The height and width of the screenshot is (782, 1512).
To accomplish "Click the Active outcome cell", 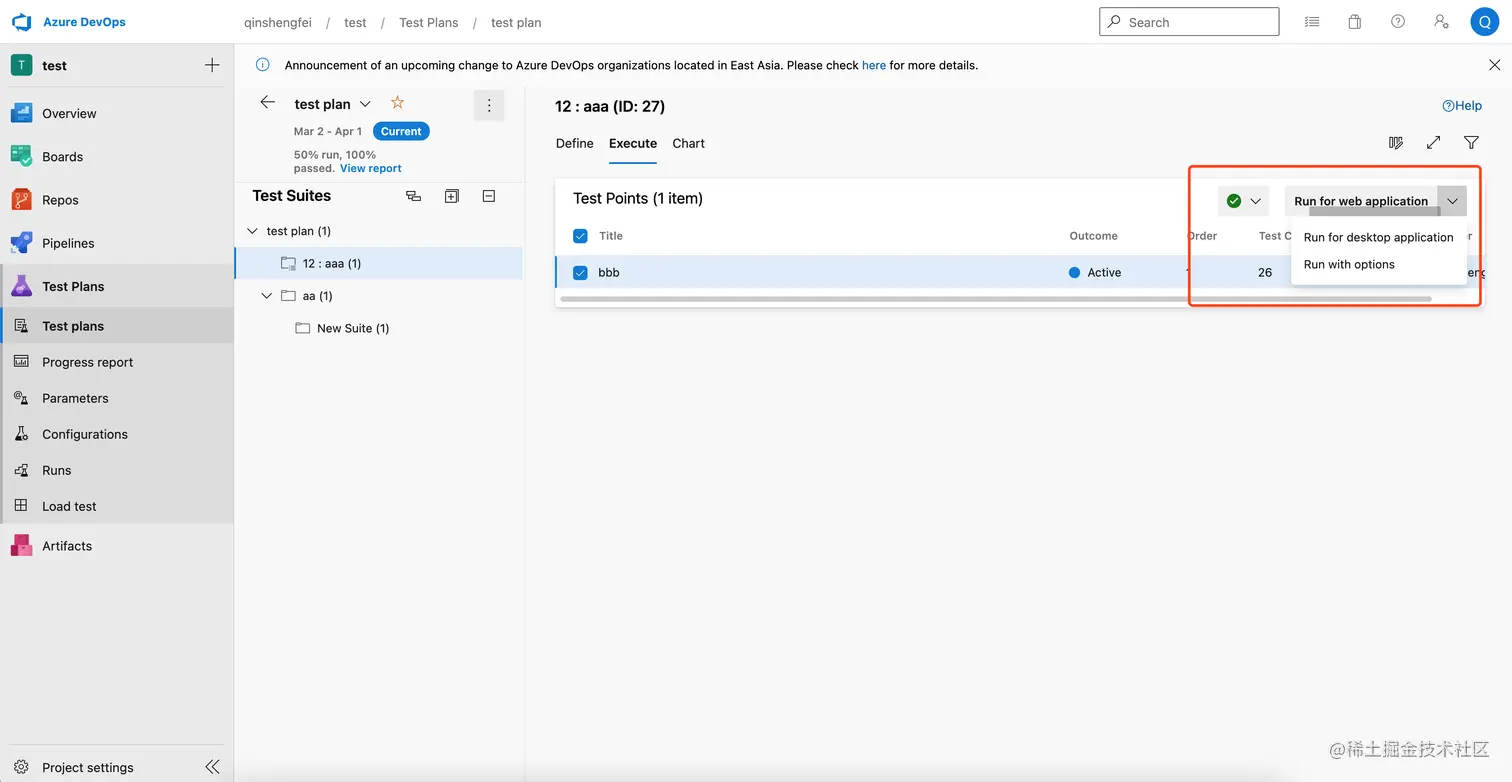I will point(1095,272).
